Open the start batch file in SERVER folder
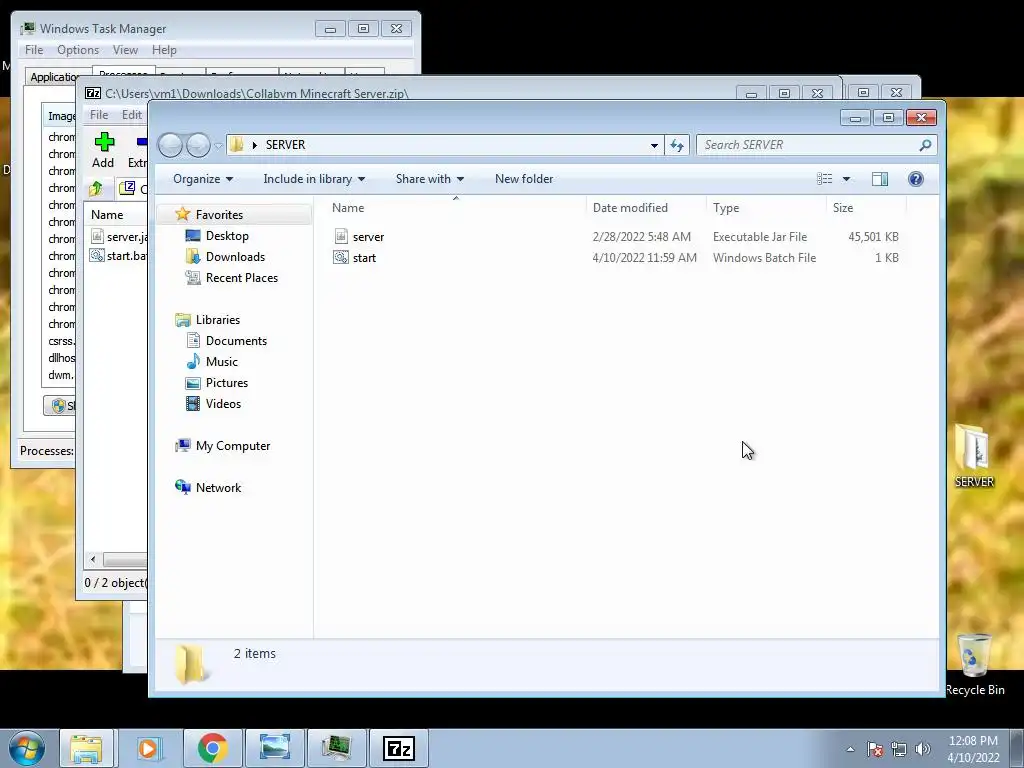 (364, 258)
